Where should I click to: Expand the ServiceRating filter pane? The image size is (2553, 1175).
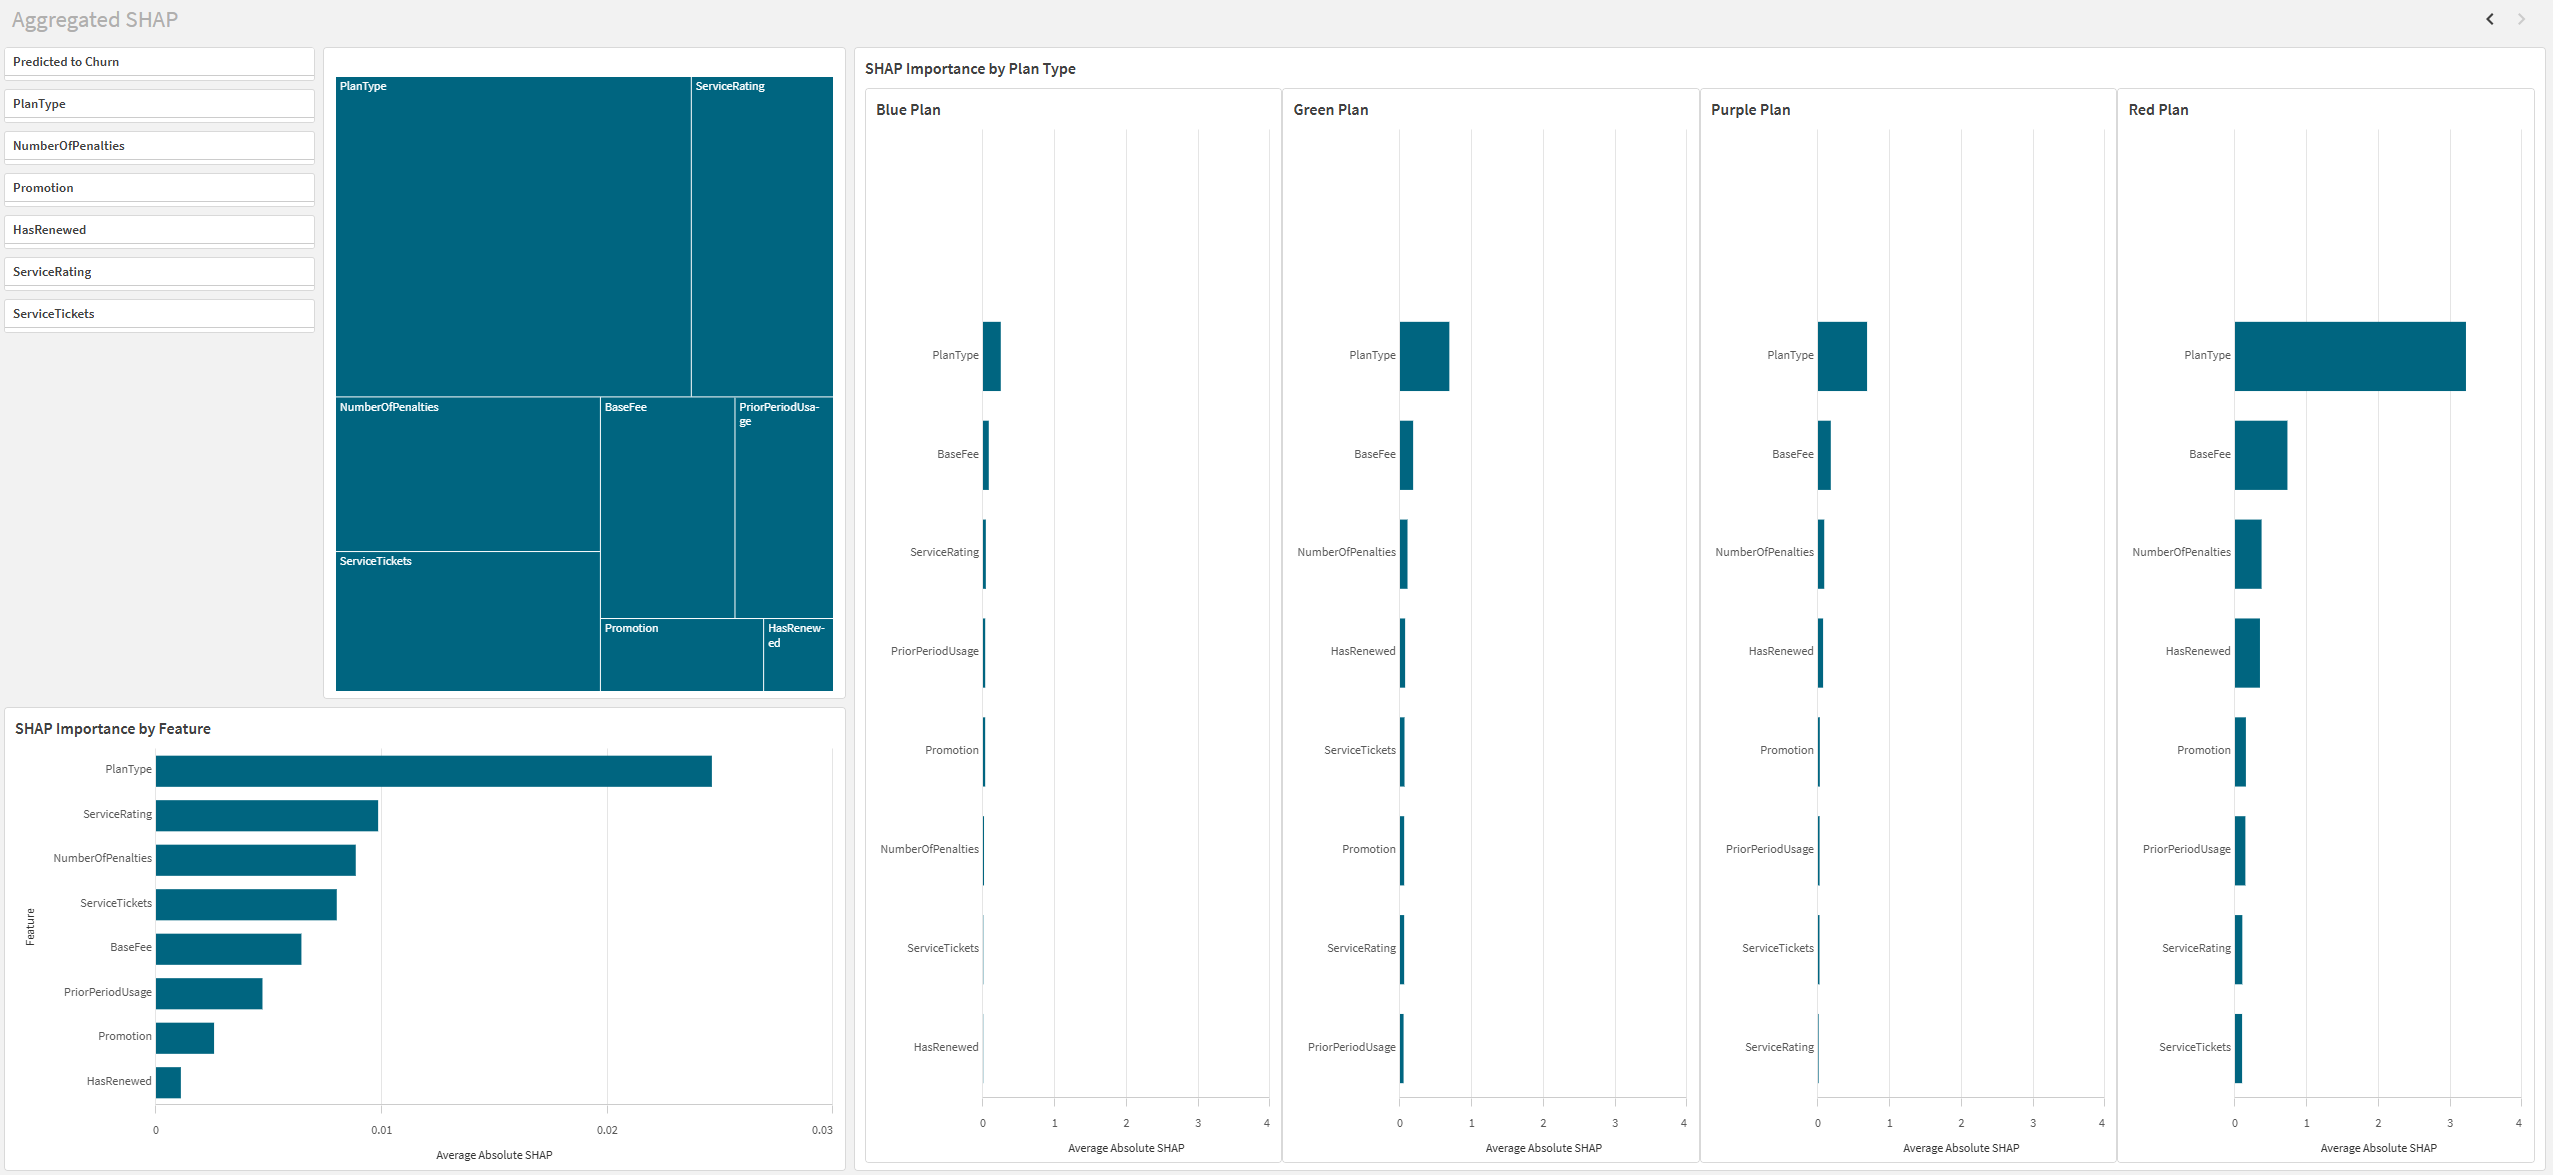pos(159,271)
